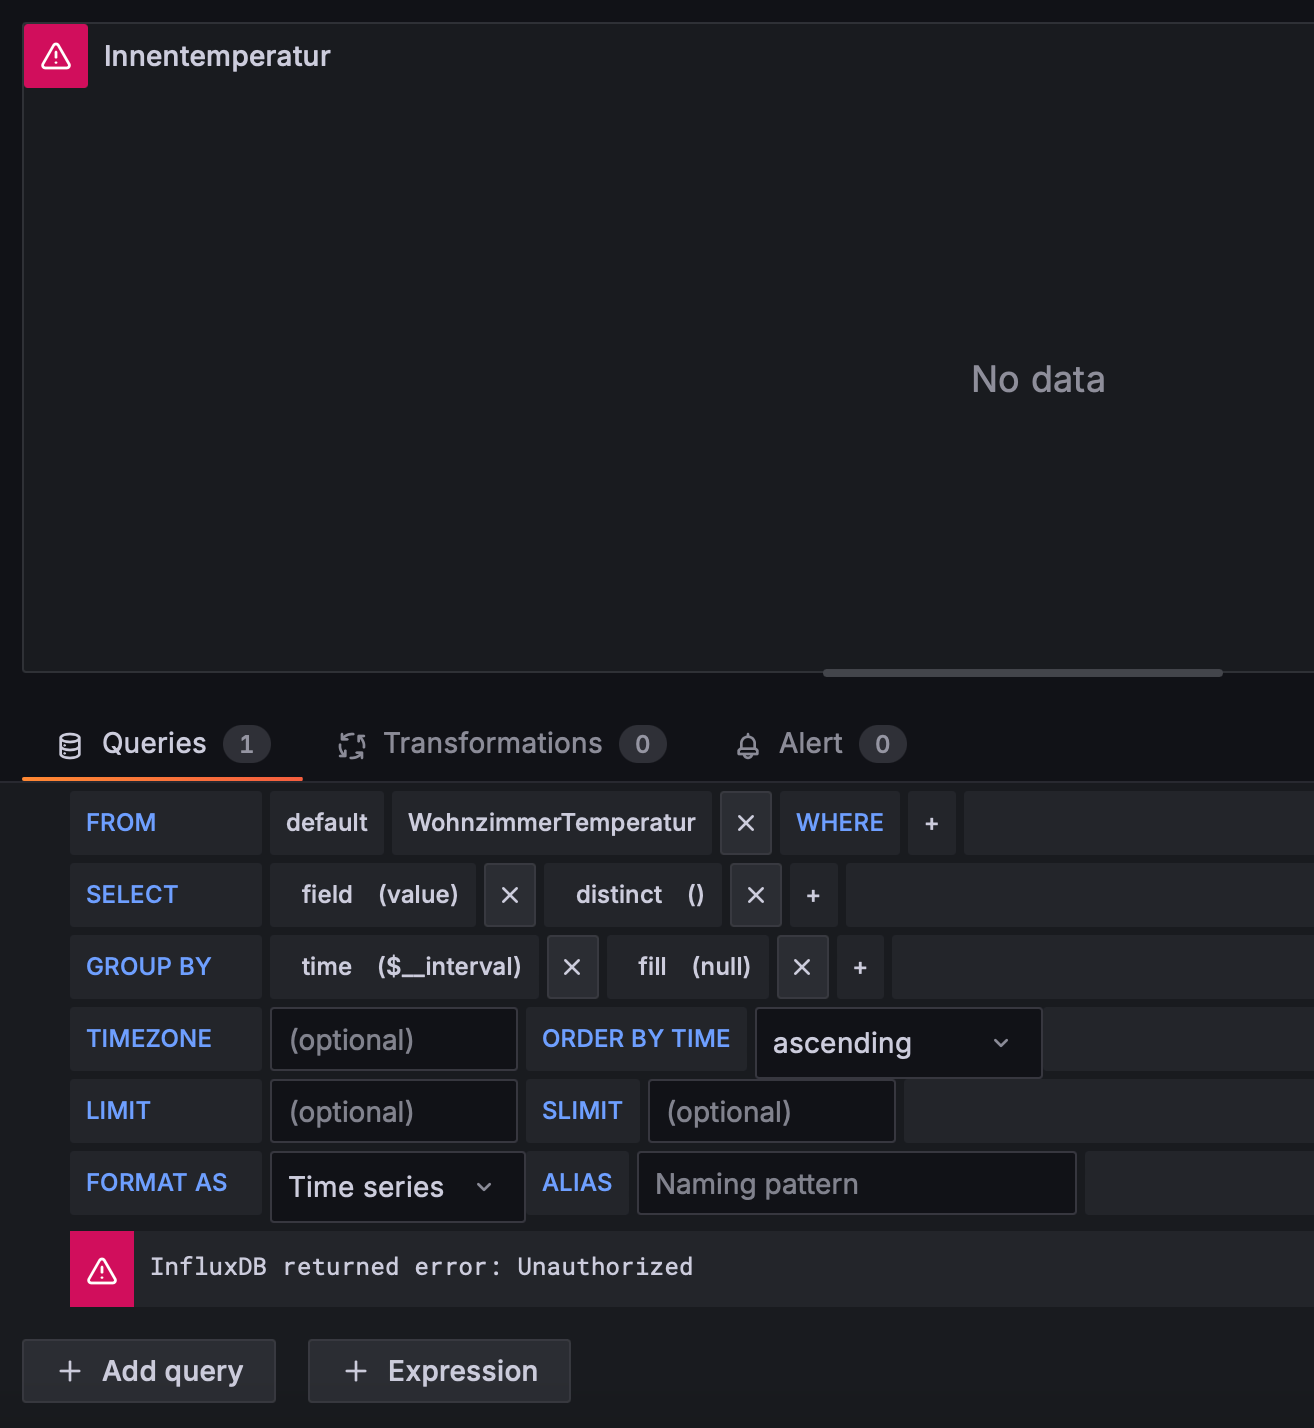1314x1428 pixels.
Task: Click the InfluxDB error warning icon
Action: tap(102, 1269)
